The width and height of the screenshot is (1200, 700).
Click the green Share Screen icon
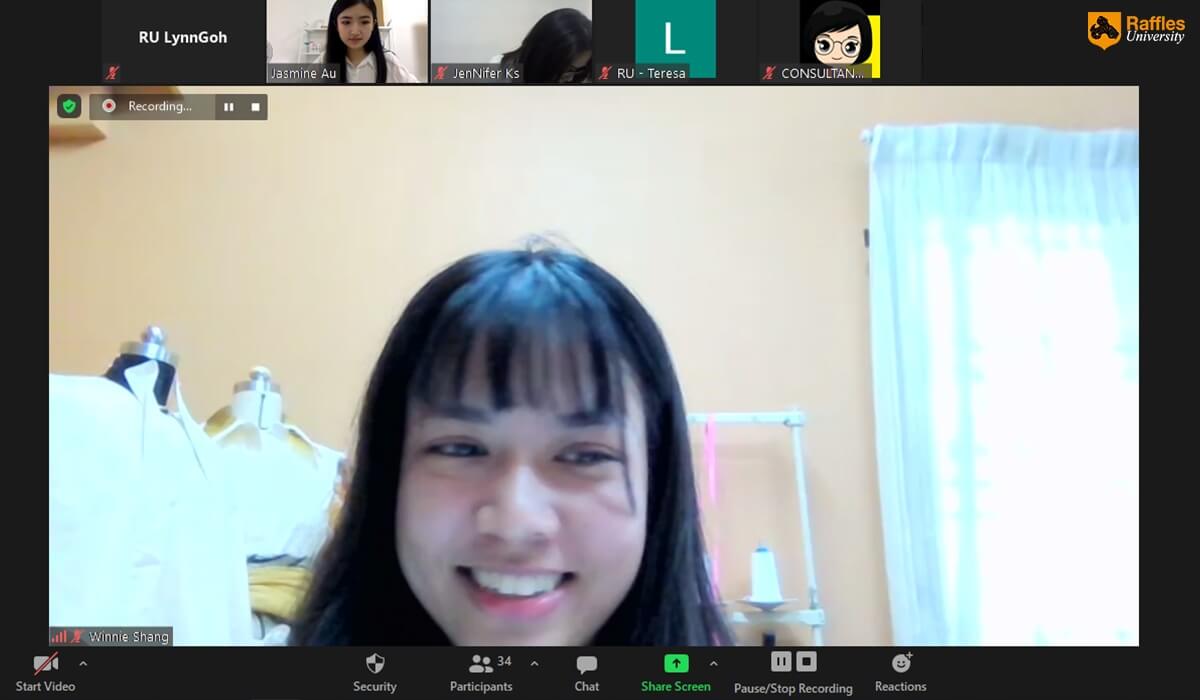point(676,663)
